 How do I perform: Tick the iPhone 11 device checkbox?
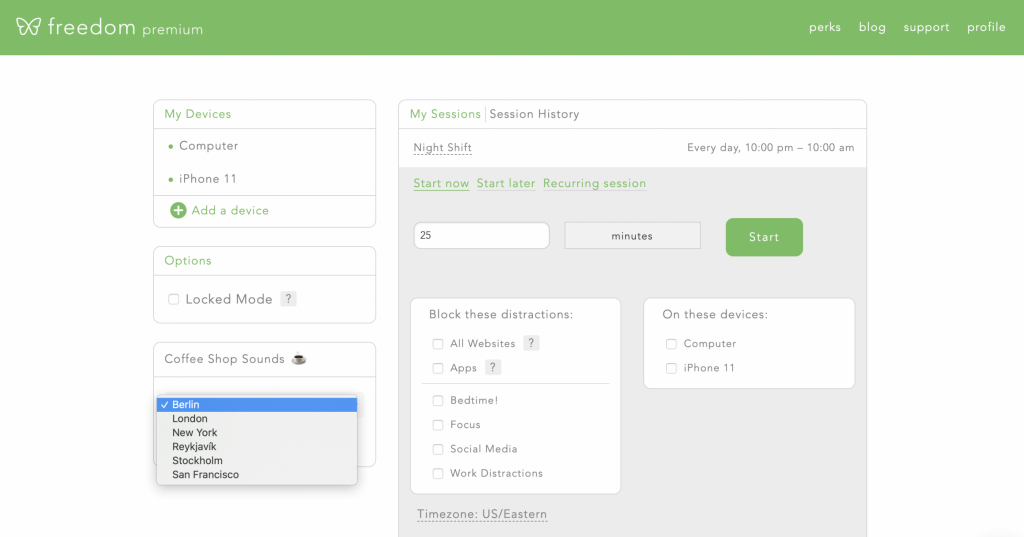click(x=671, y=368)
